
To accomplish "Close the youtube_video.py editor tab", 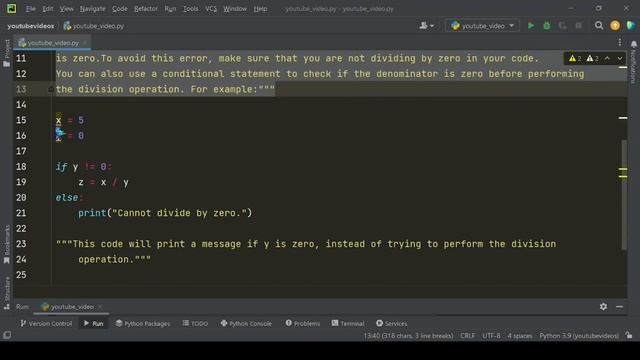I will (x=85, y=42).
